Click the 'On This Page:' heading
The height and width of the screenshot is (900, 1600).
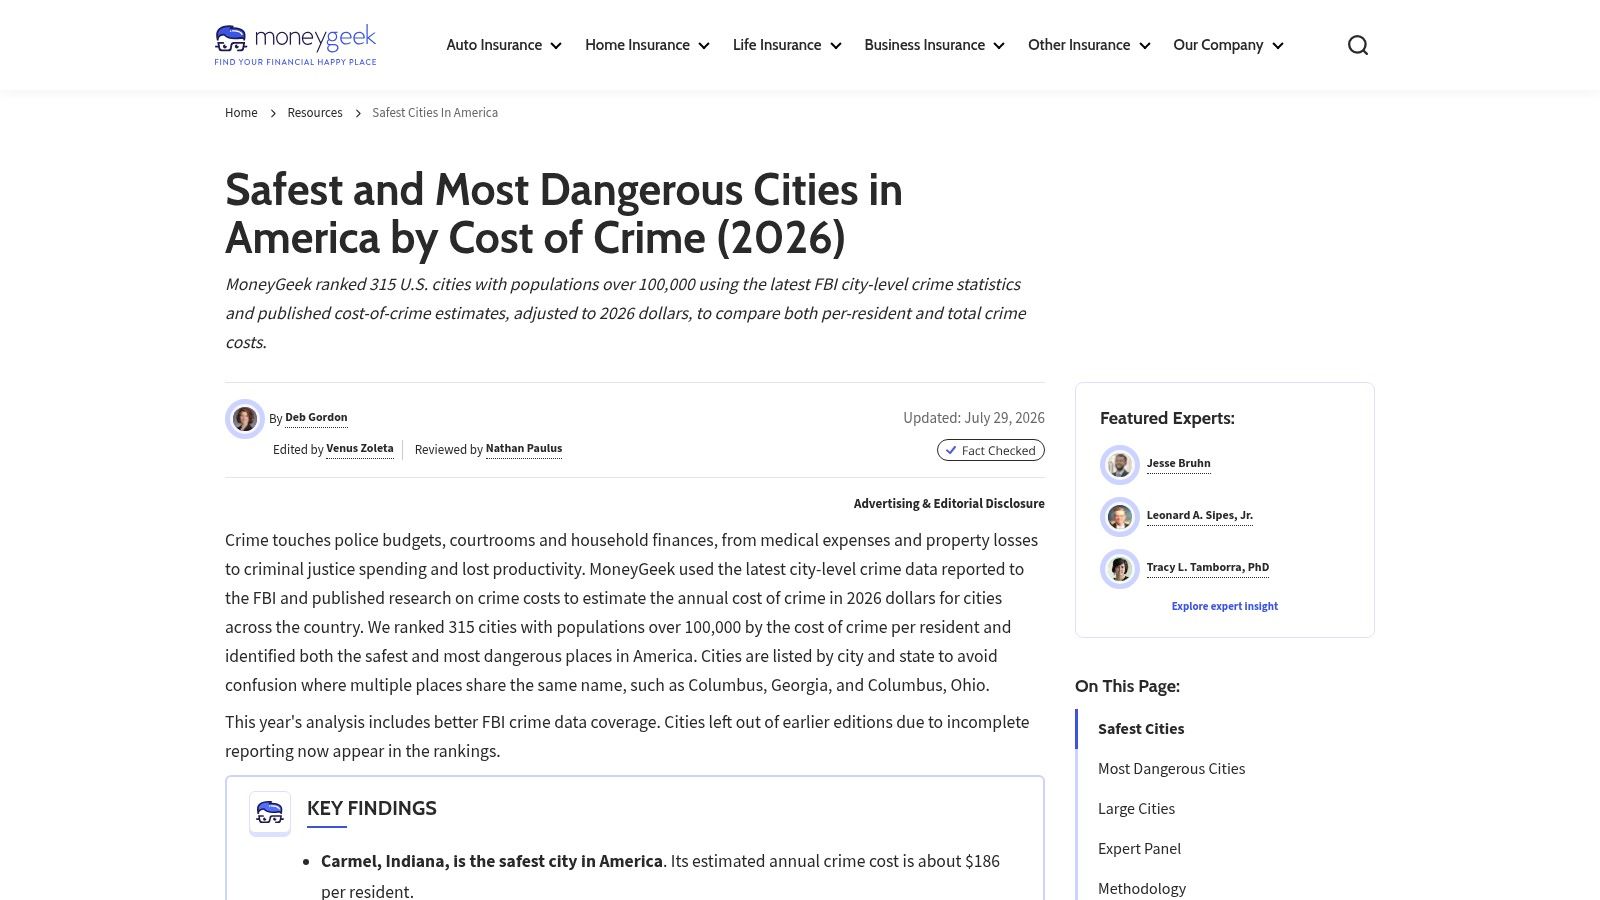pyautogui.click(x=1127, y=686)
